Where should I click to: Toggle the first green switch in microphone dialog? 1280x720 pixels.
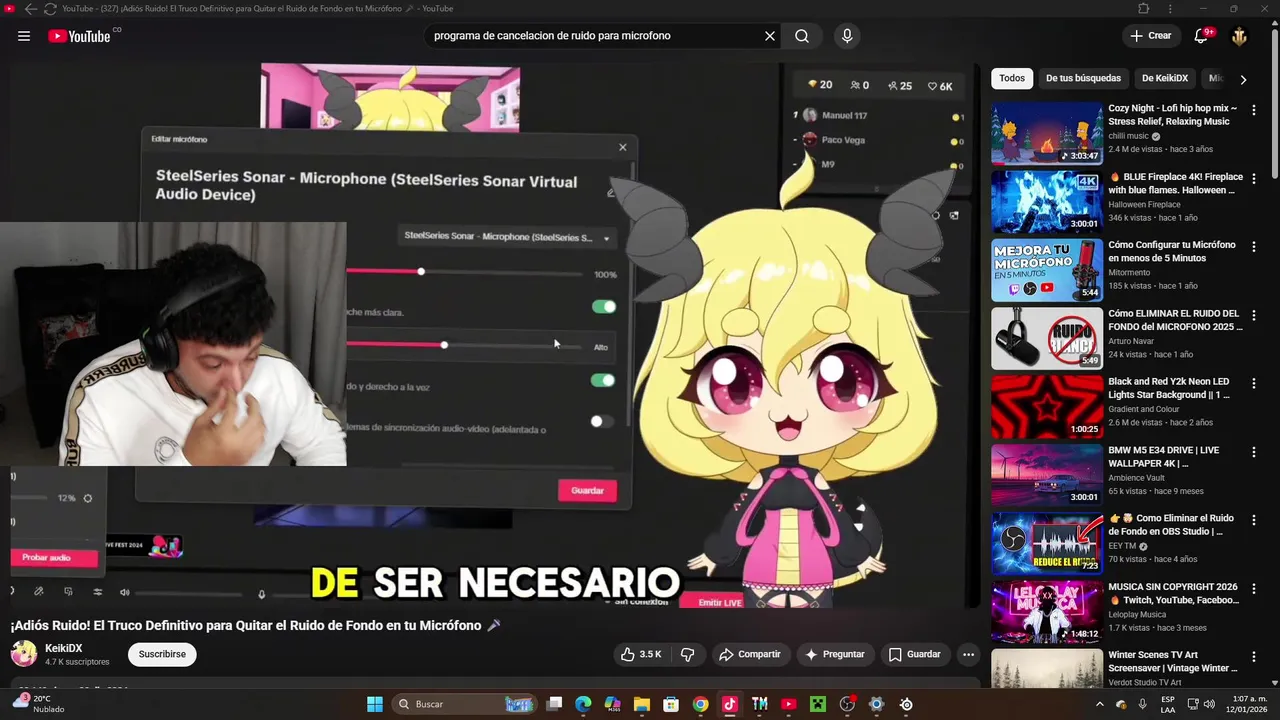click(603, 307)
